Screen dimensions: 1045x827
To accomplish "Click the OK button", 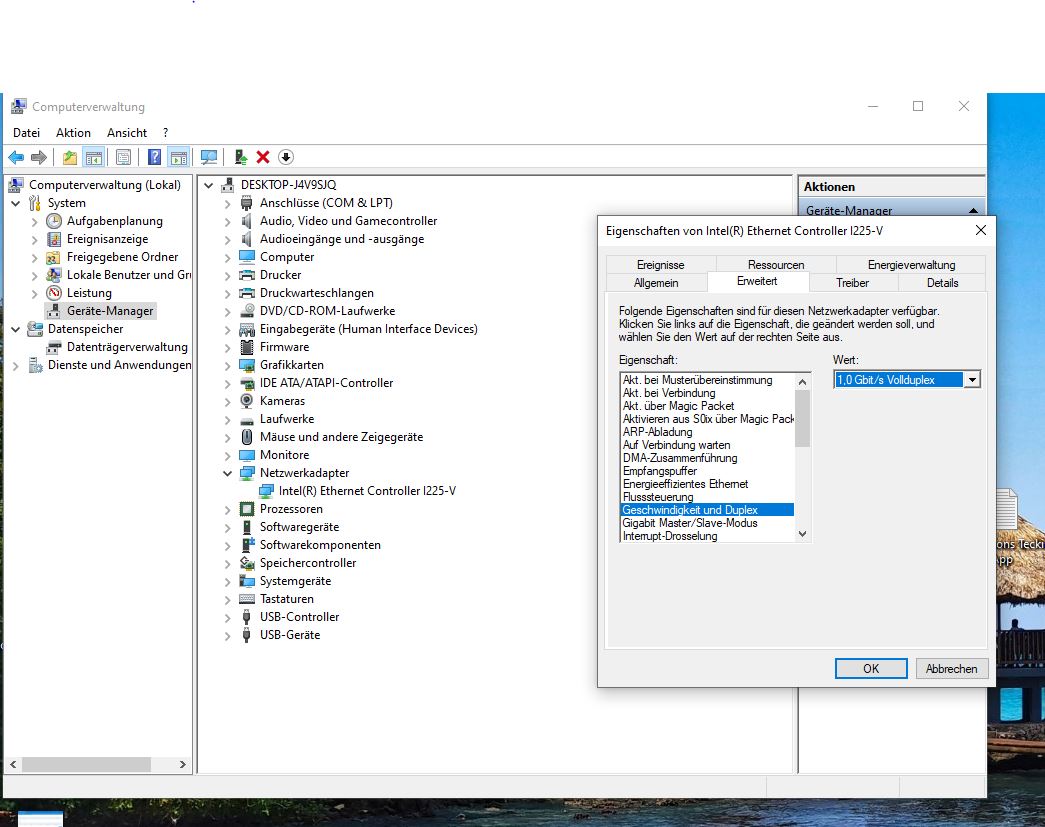I will tap(871, 669).
